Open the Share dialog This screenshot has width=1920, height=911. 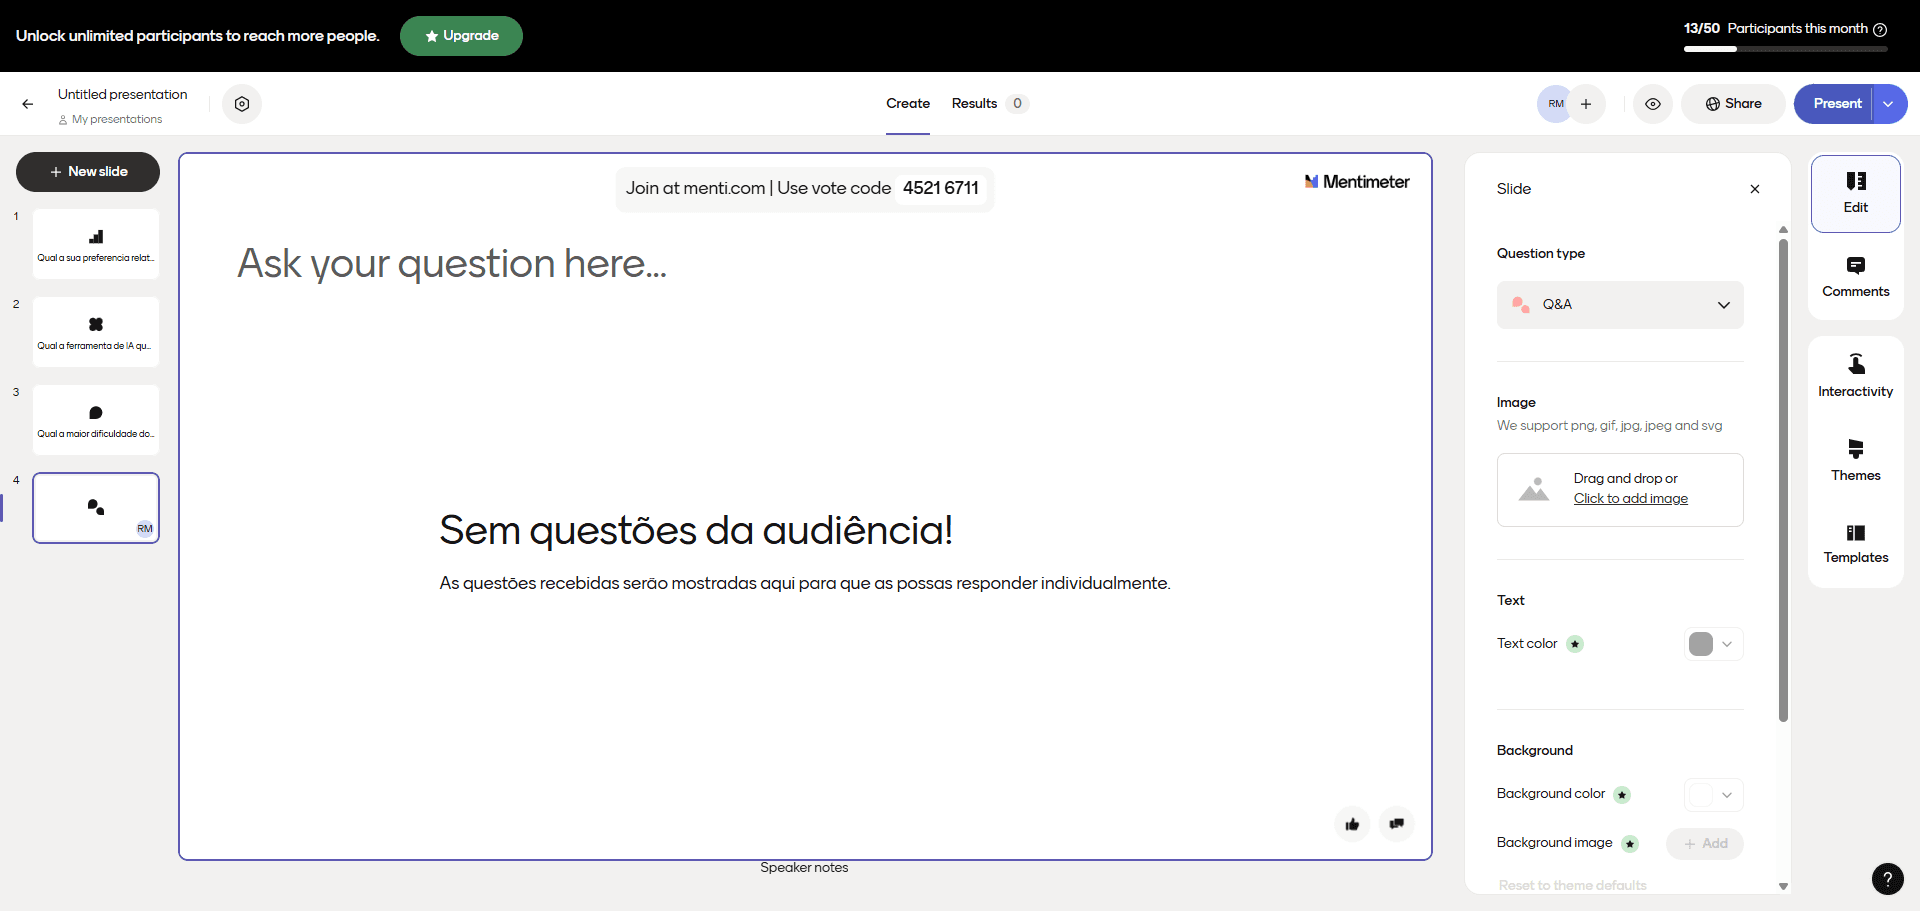click(1733, 104)
